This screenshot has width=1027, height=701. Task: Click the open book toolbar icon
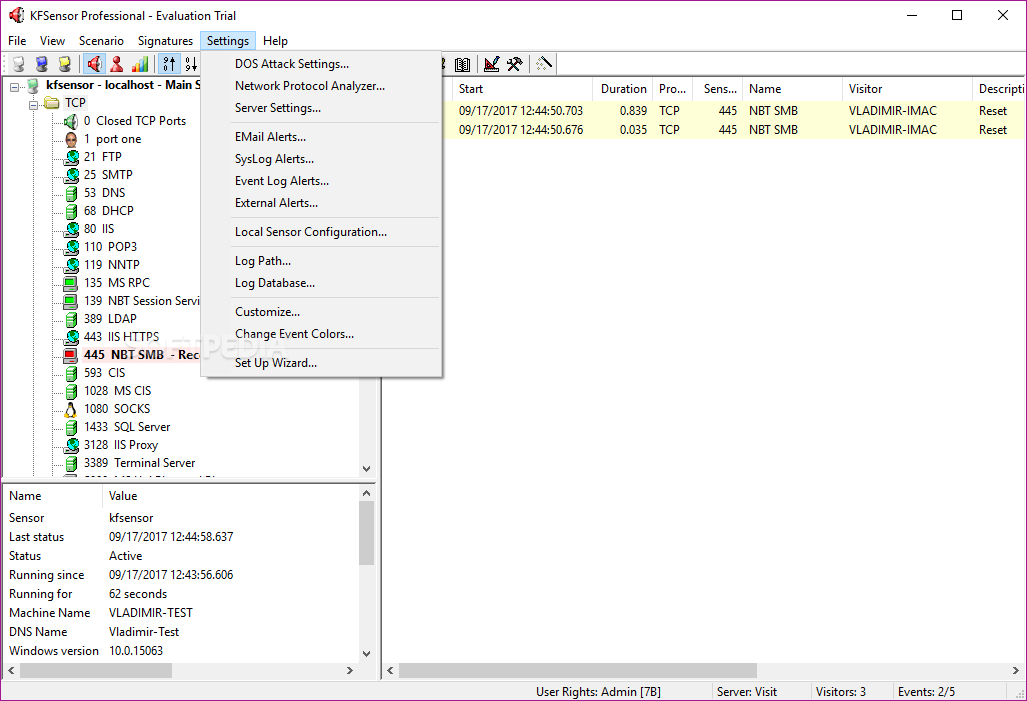pyautogui.click(x=462, y=64)
